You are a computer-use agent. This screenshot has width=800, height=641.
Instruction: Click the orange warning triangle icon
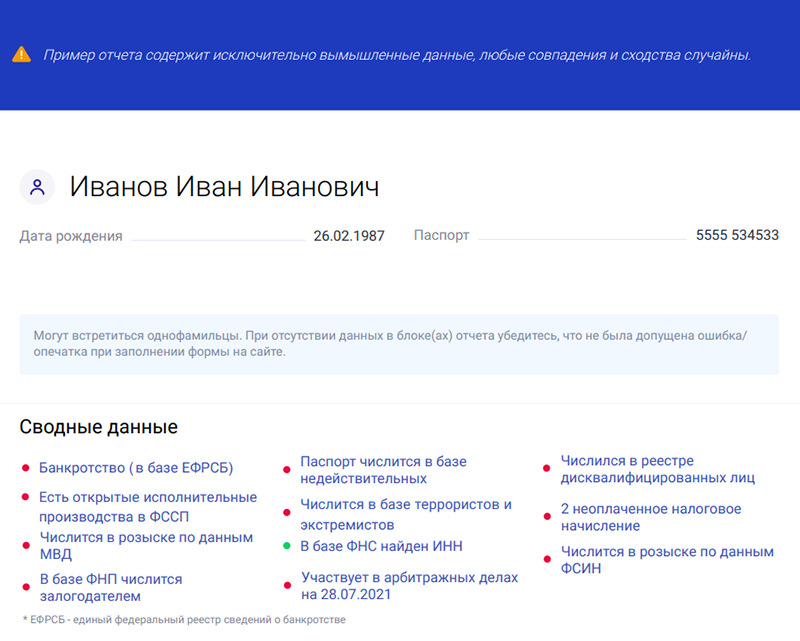pos(21,54)
